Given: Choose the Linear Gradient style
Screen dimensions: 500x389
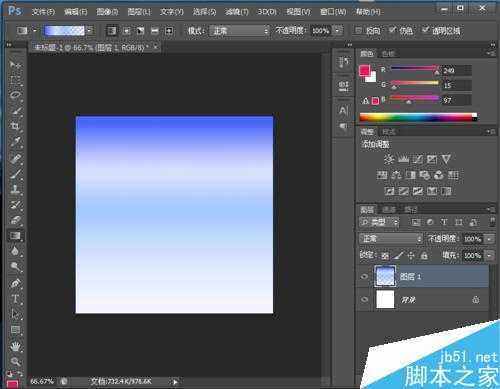Looking at the screenshot, I should click(112, 31).
